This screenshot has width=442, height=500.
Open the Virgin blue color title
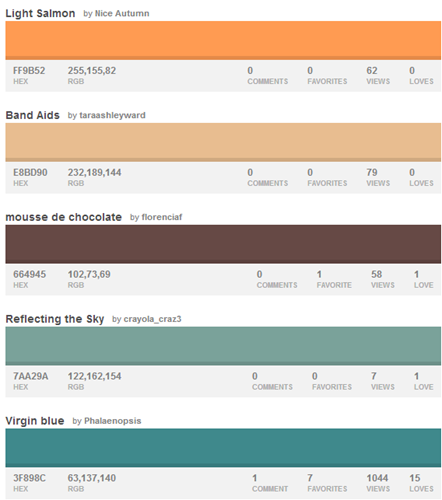pos(35,421)
